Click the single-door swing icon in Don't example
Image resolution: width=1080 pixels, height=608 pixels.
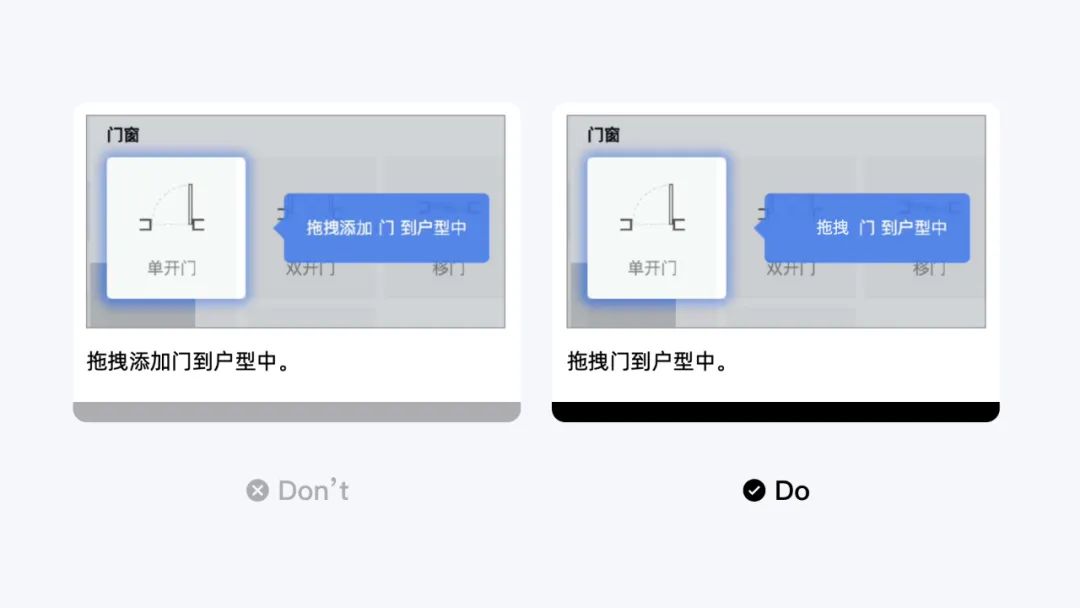pyautogui.click(x=172, y=207)
